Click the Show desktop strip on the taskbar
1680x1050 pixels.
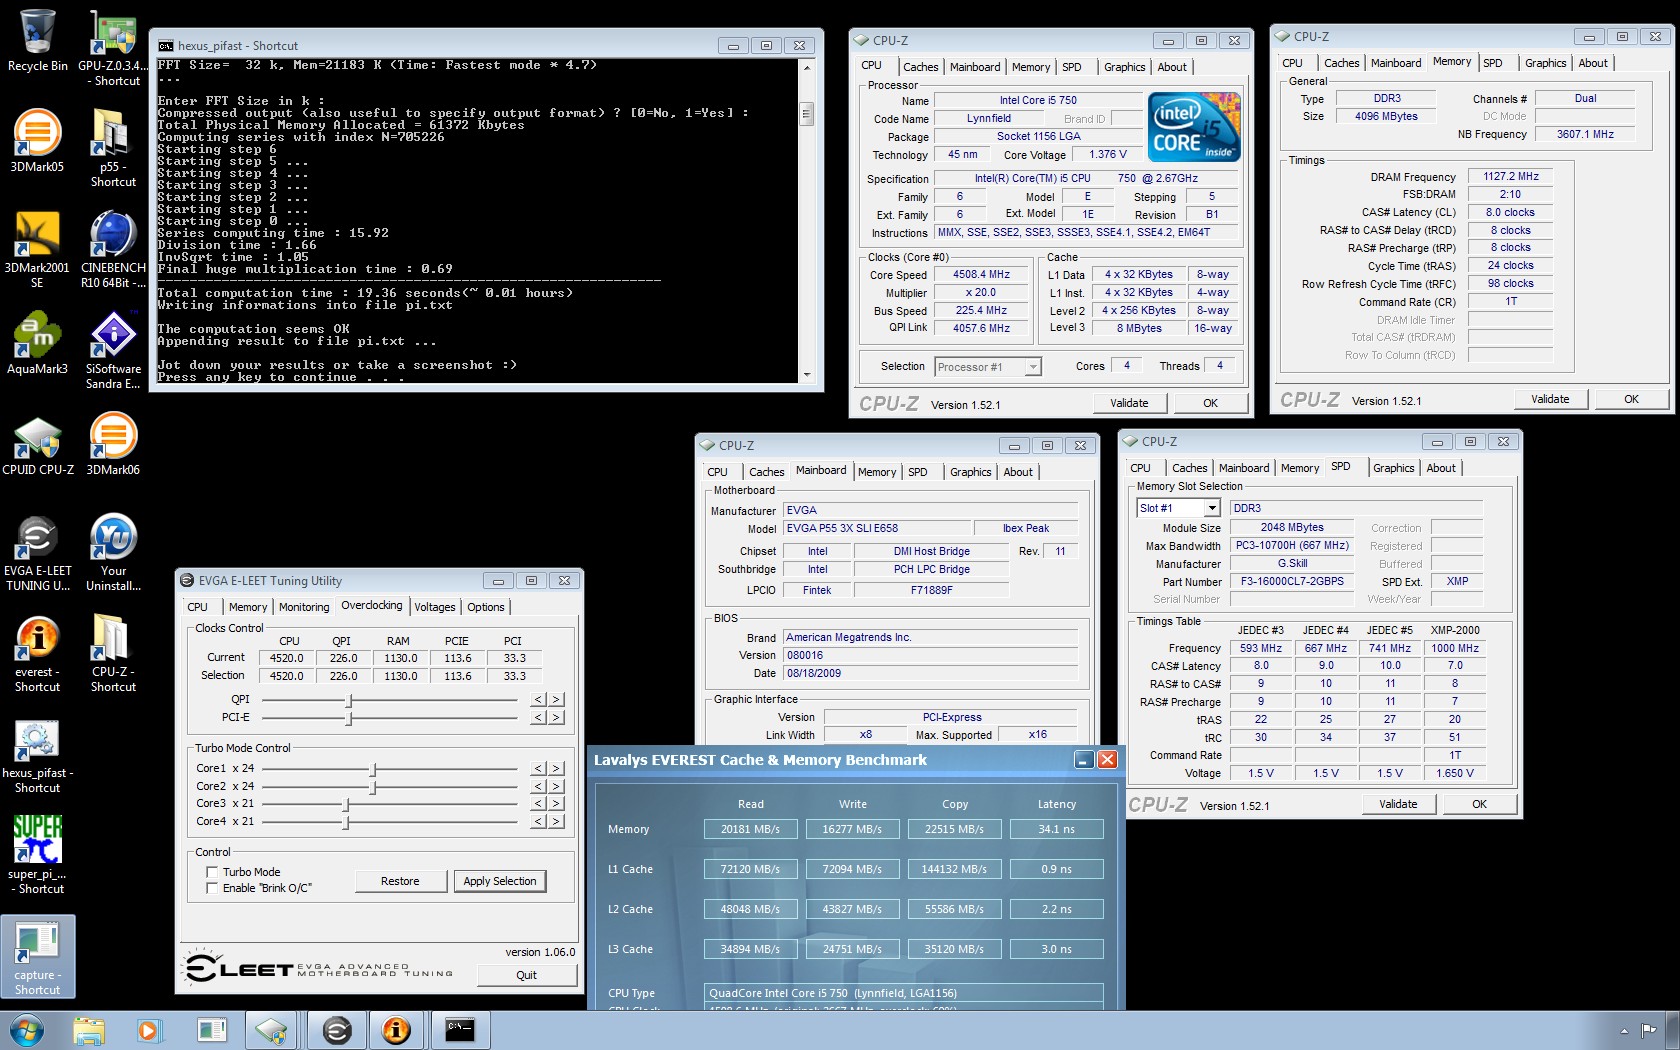tap(1673, 1030)
